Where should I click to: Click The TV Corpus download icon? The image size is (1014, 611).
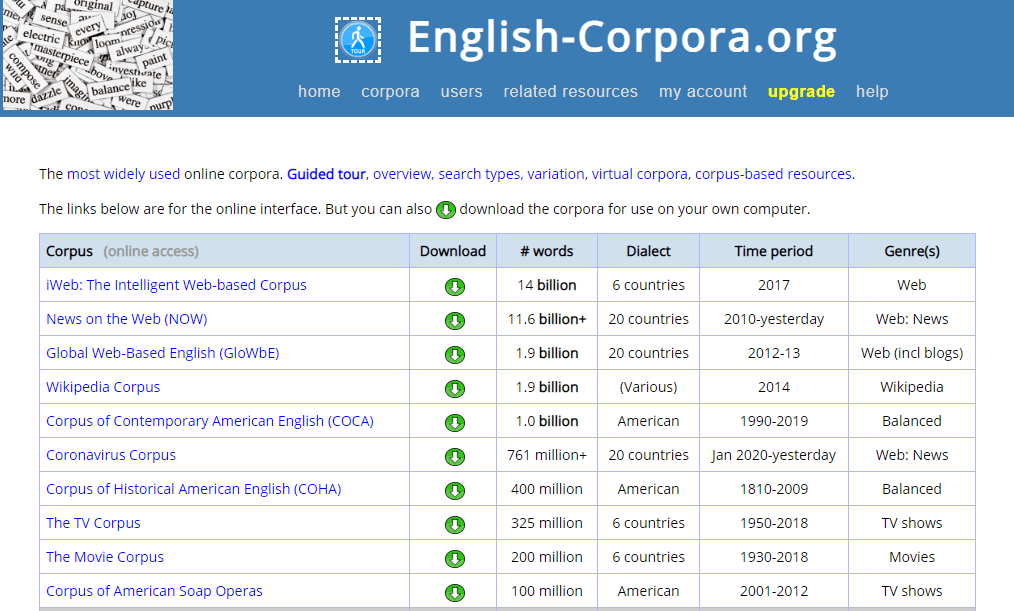tap(455, 524)
